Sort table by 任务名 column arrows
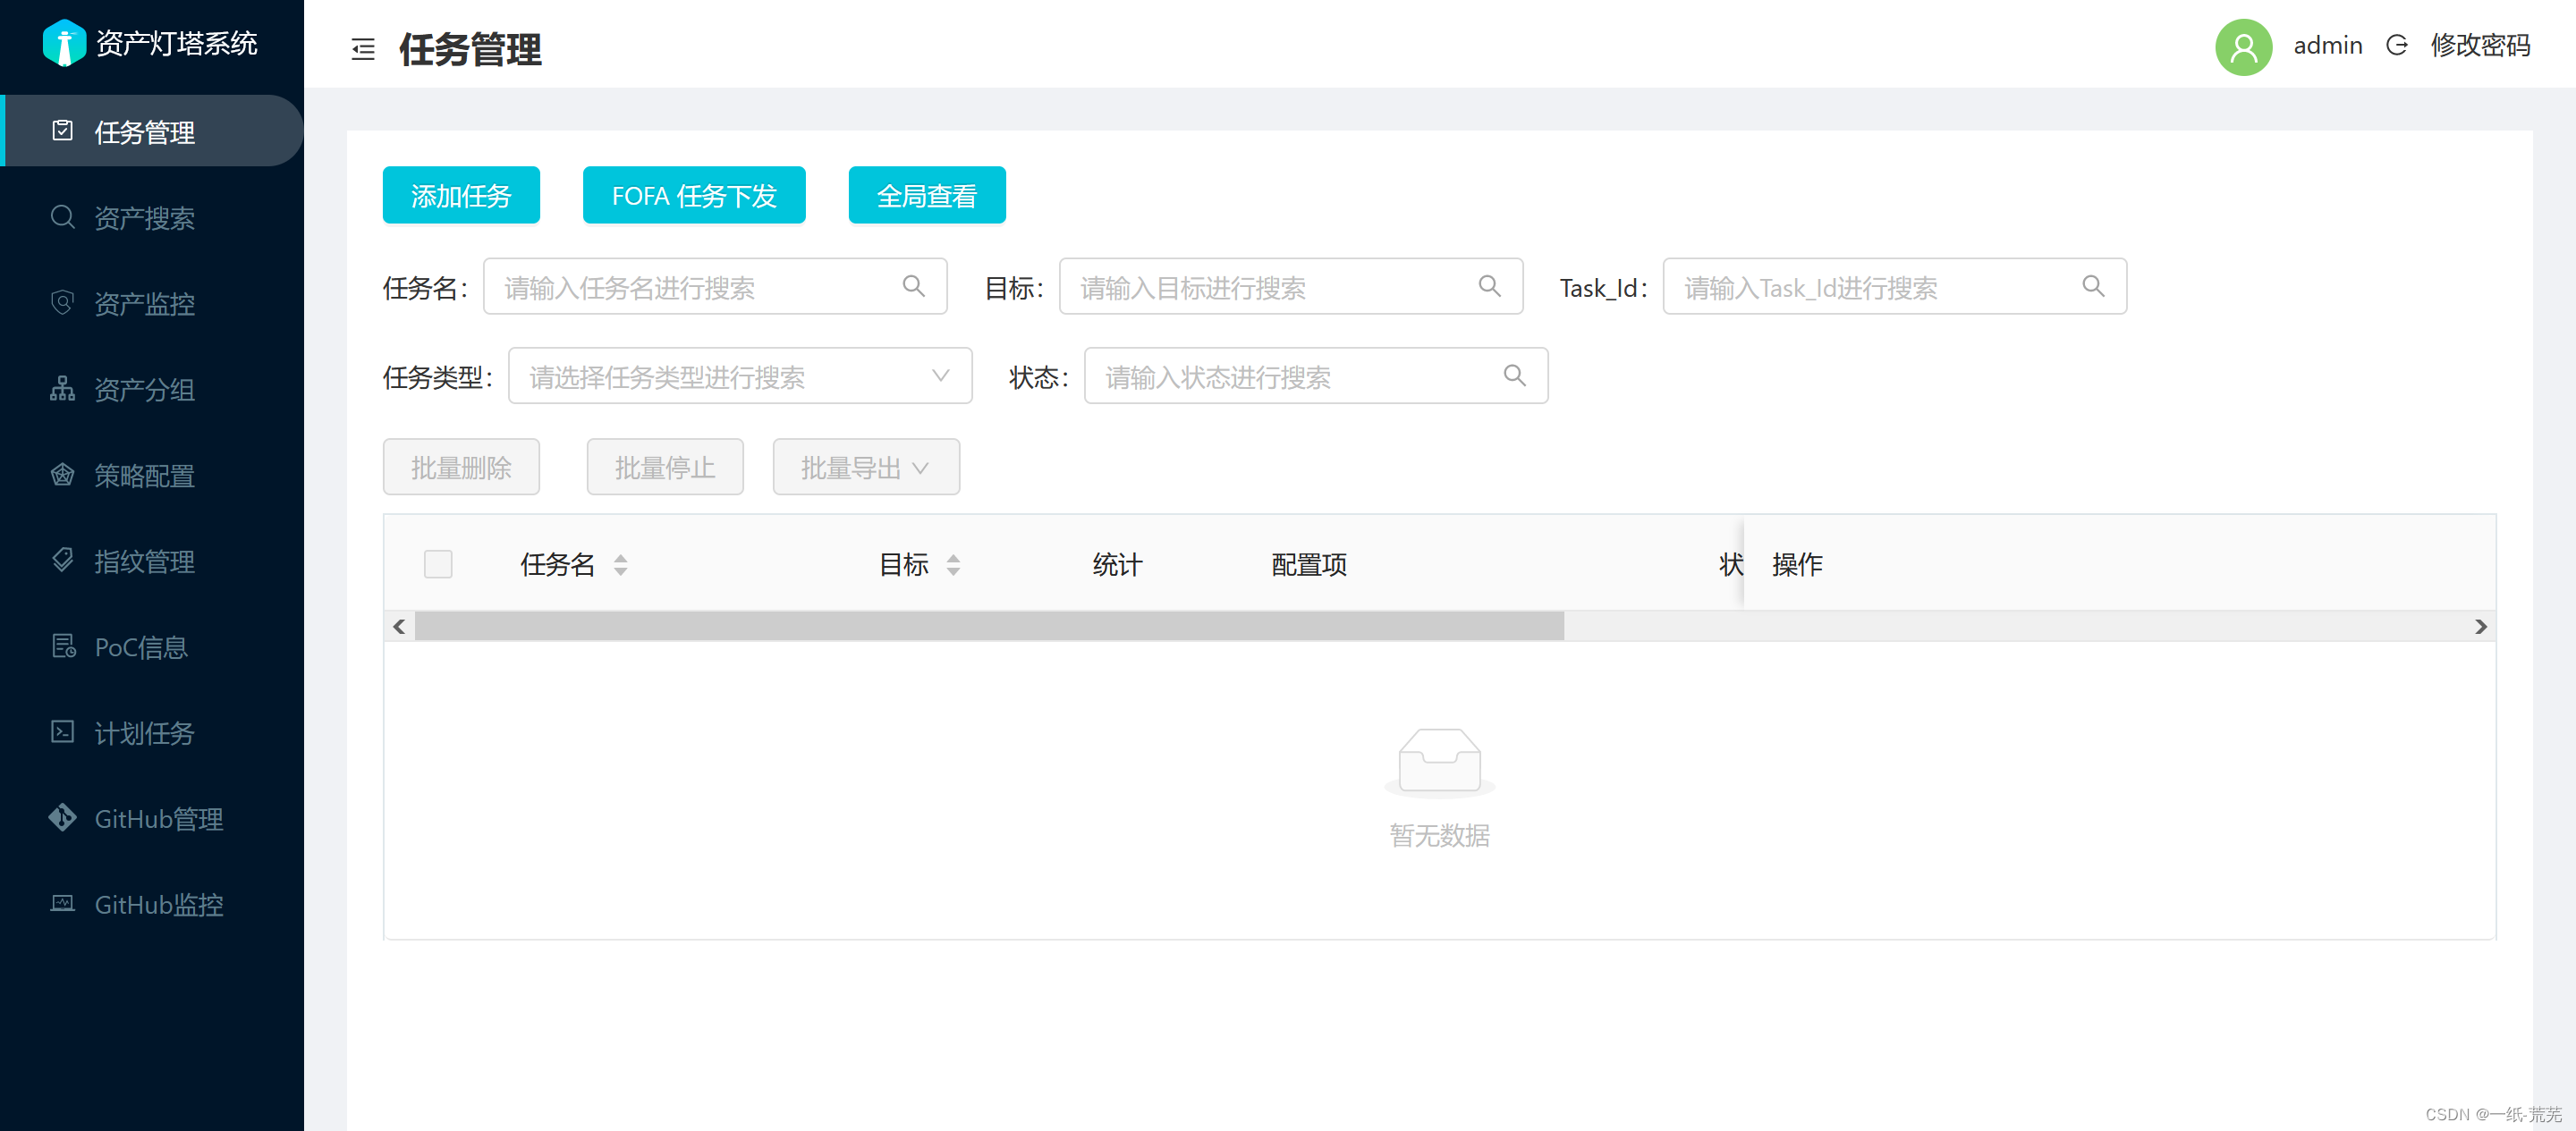 pyautogui.click(x=621, y=565)
